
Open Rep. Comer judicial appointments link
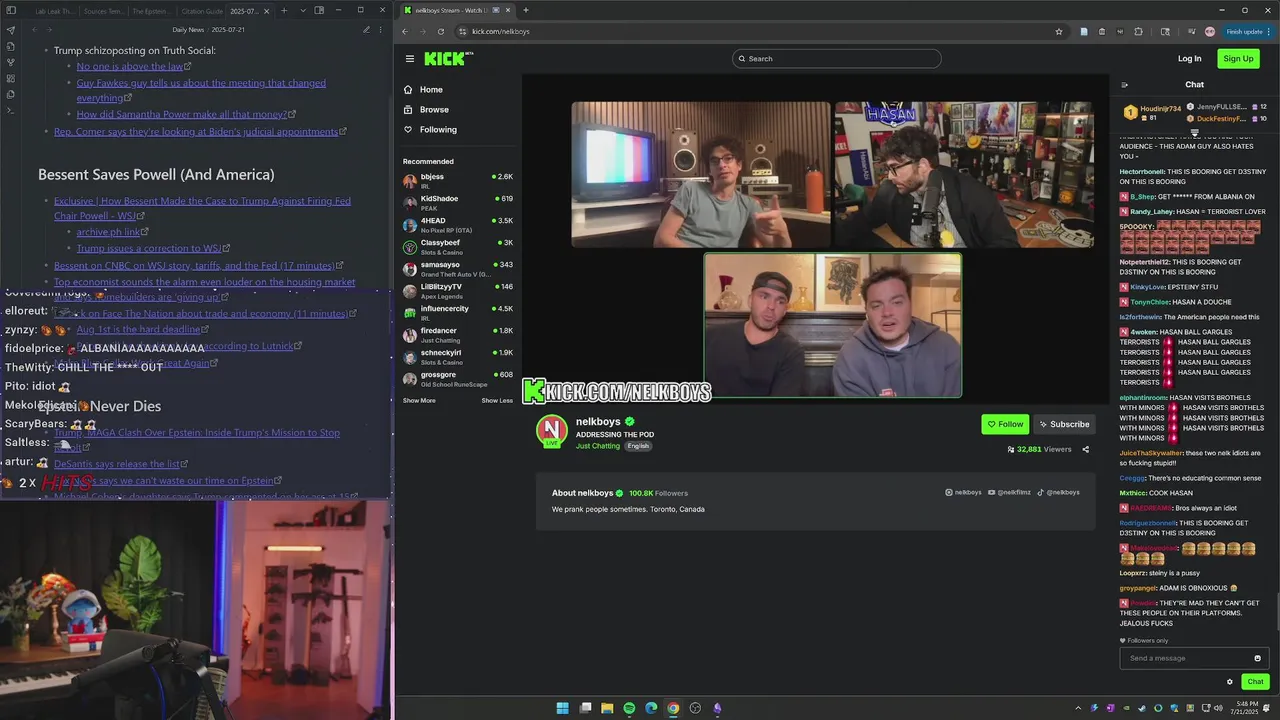[196, 131]
